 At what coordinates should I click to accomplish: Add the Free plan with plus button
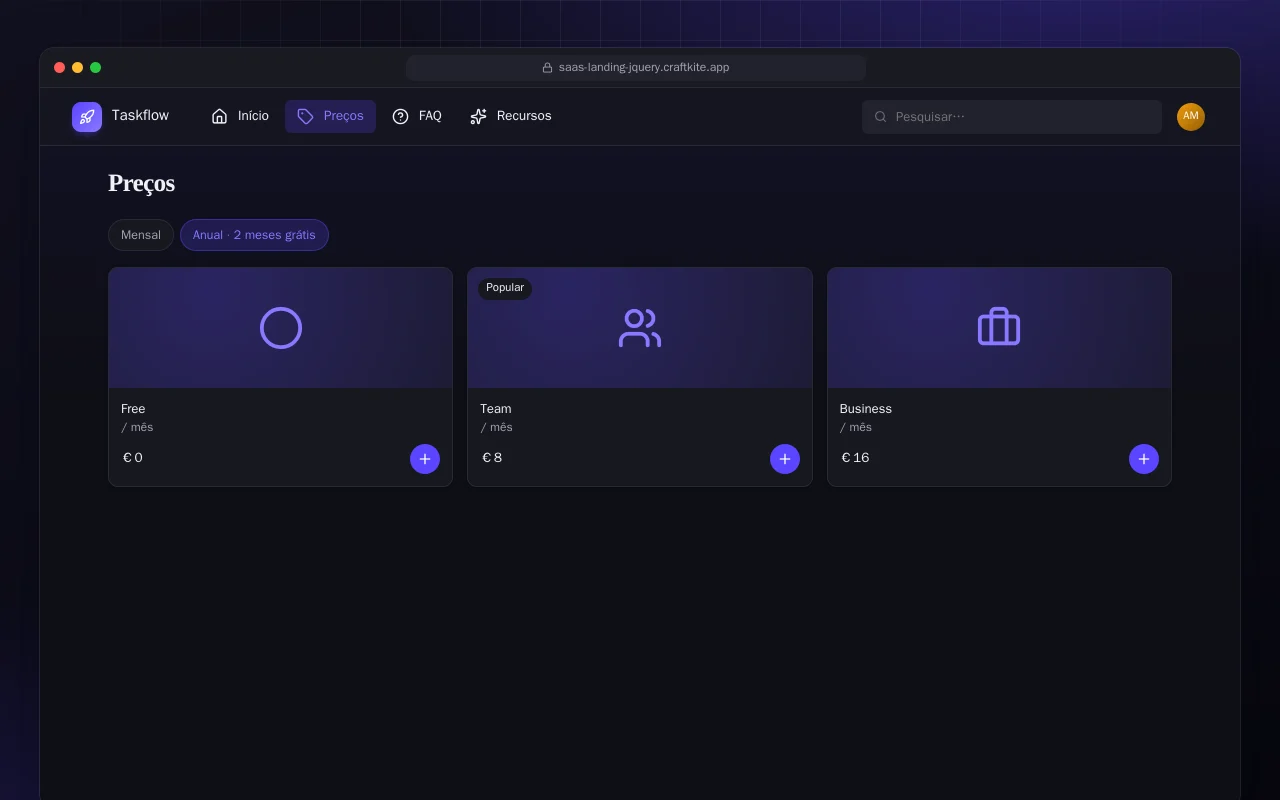point(425,459)
